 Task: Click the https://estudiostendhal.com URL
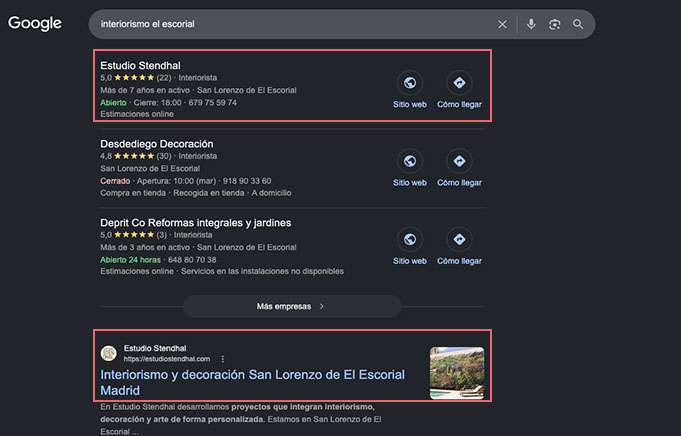pos(167,359)
